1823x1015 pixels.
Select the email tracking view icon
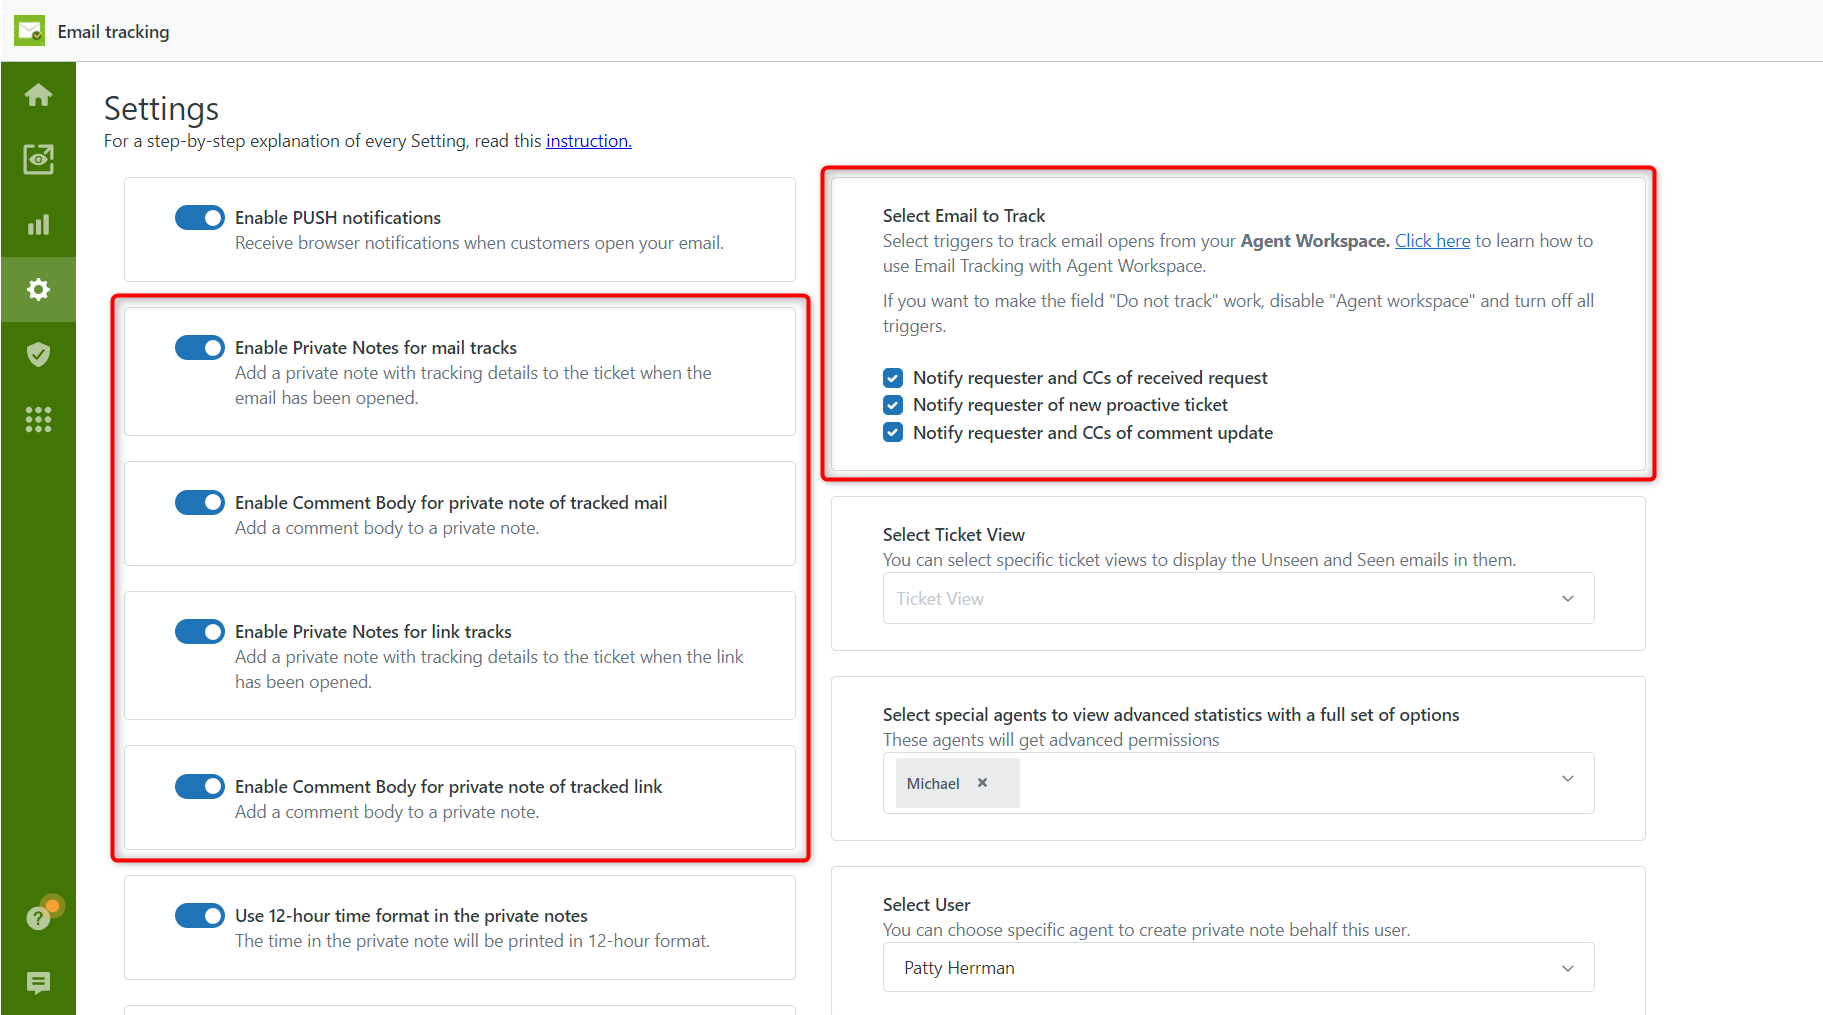point(38,158)
